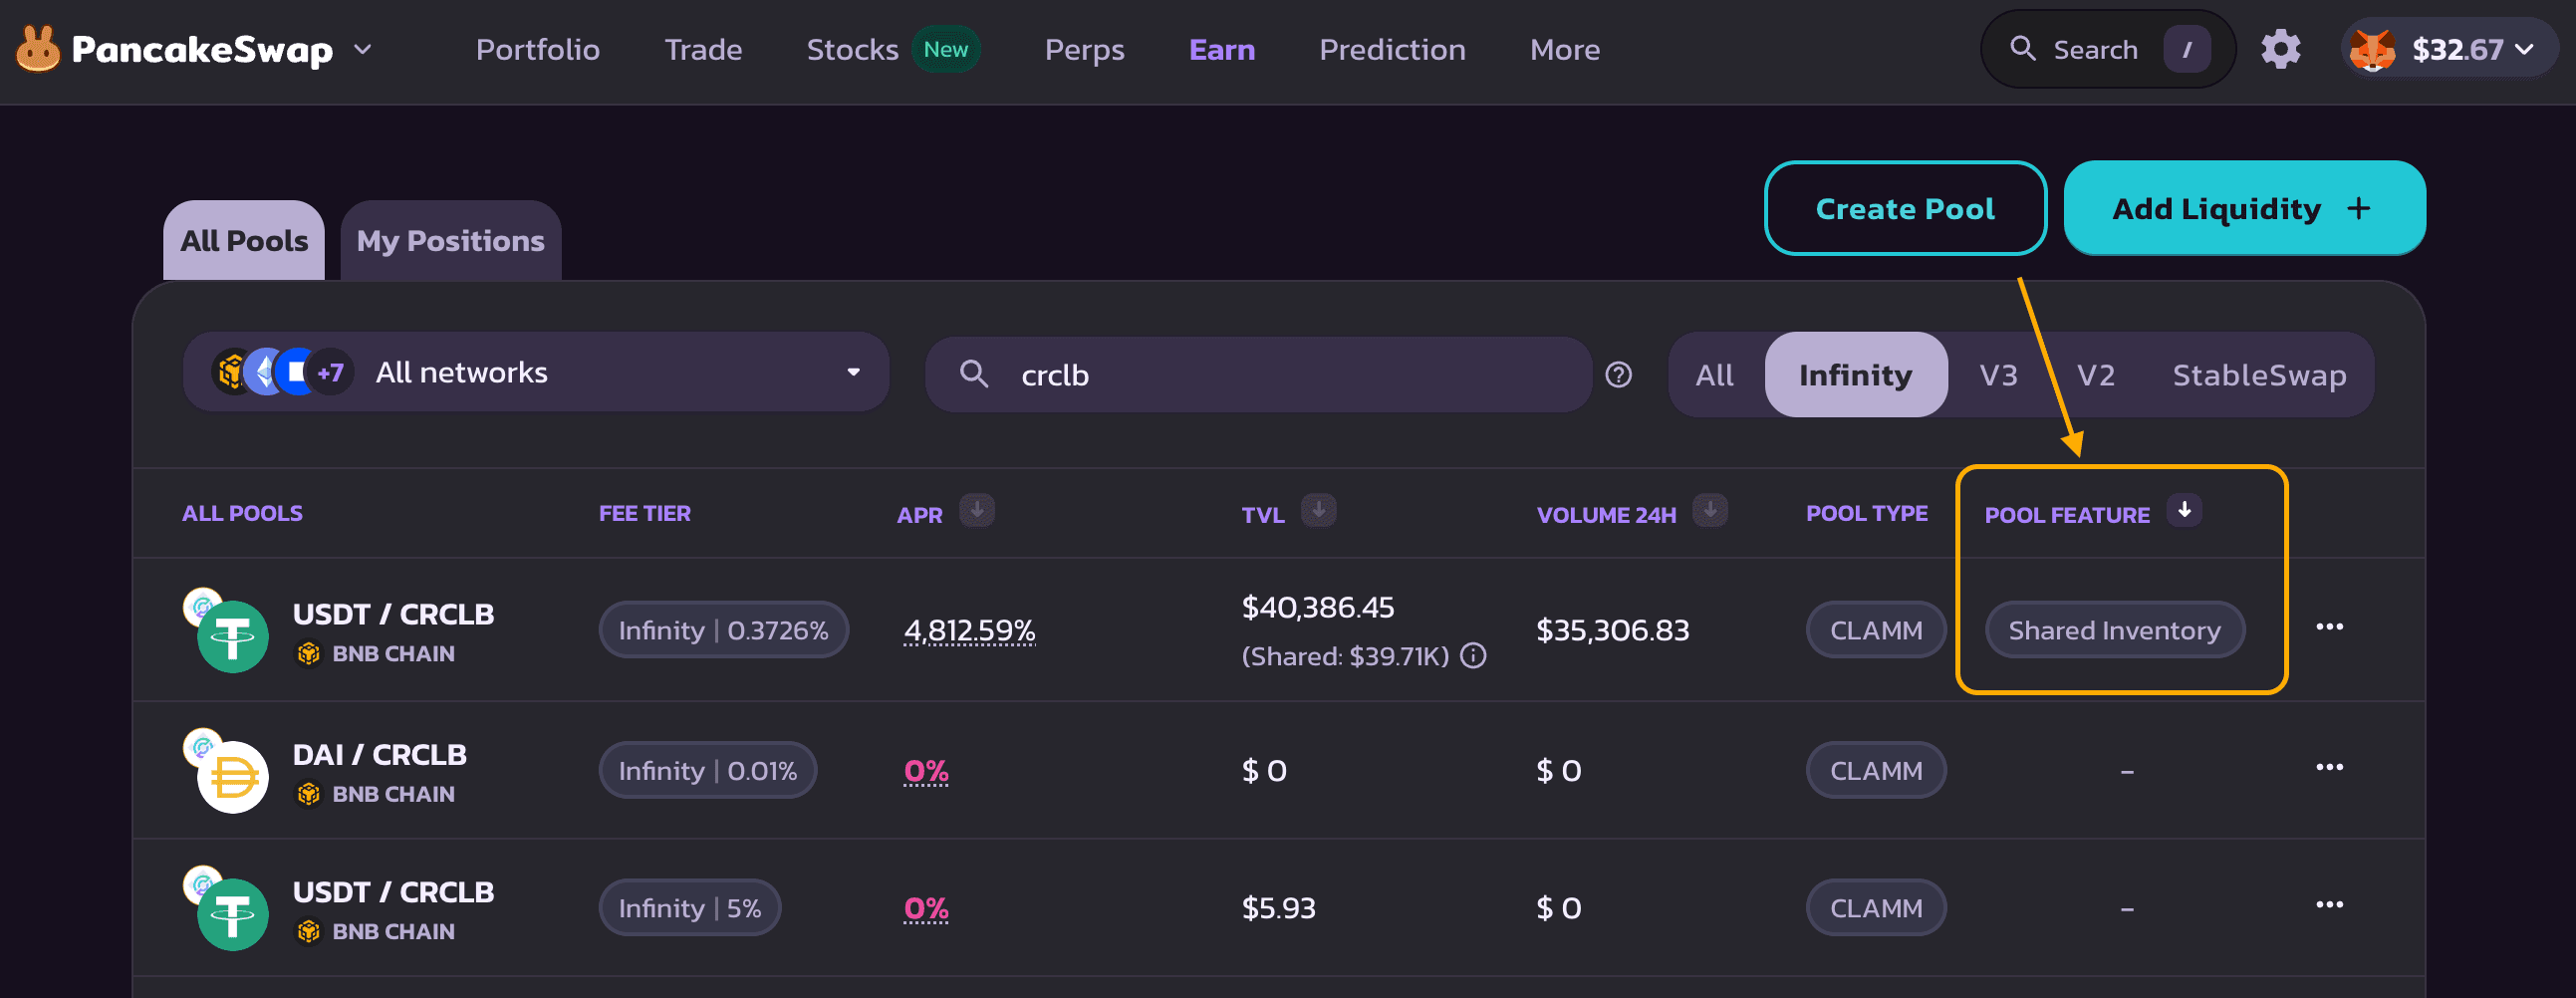This screenshot has width=2576, height=998.
Task: Click the Infinity | 5% fee tier badge
Action: click(690, 908)
